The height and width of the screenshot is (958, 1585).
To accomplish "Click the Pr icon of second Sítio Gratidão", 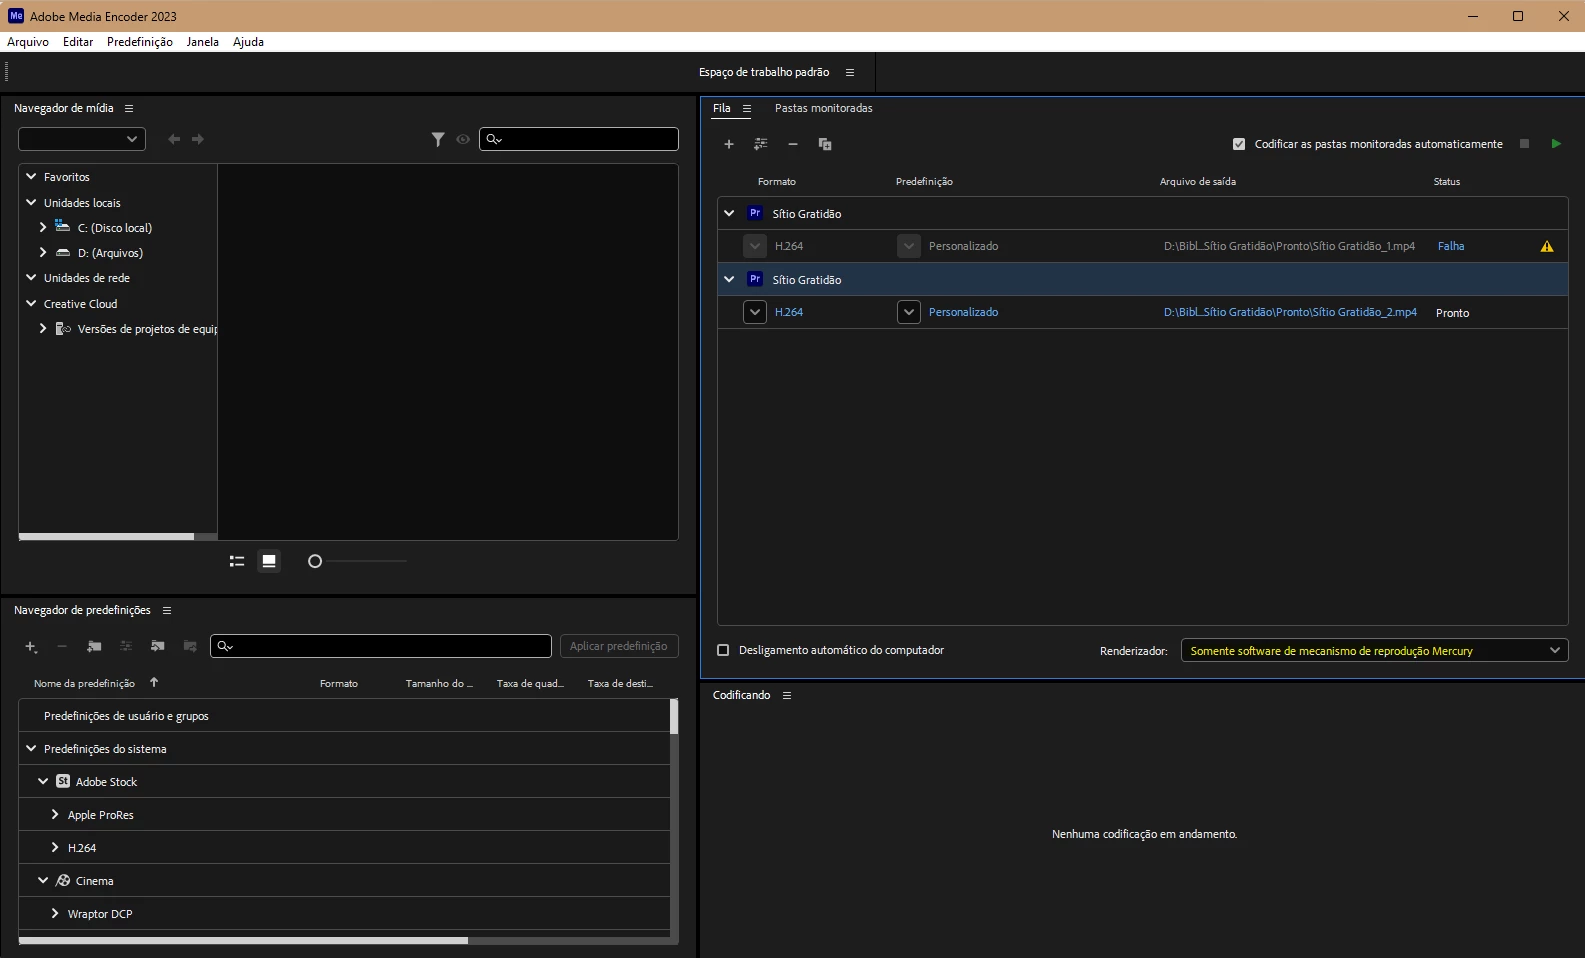I will (x=755, y=279).
